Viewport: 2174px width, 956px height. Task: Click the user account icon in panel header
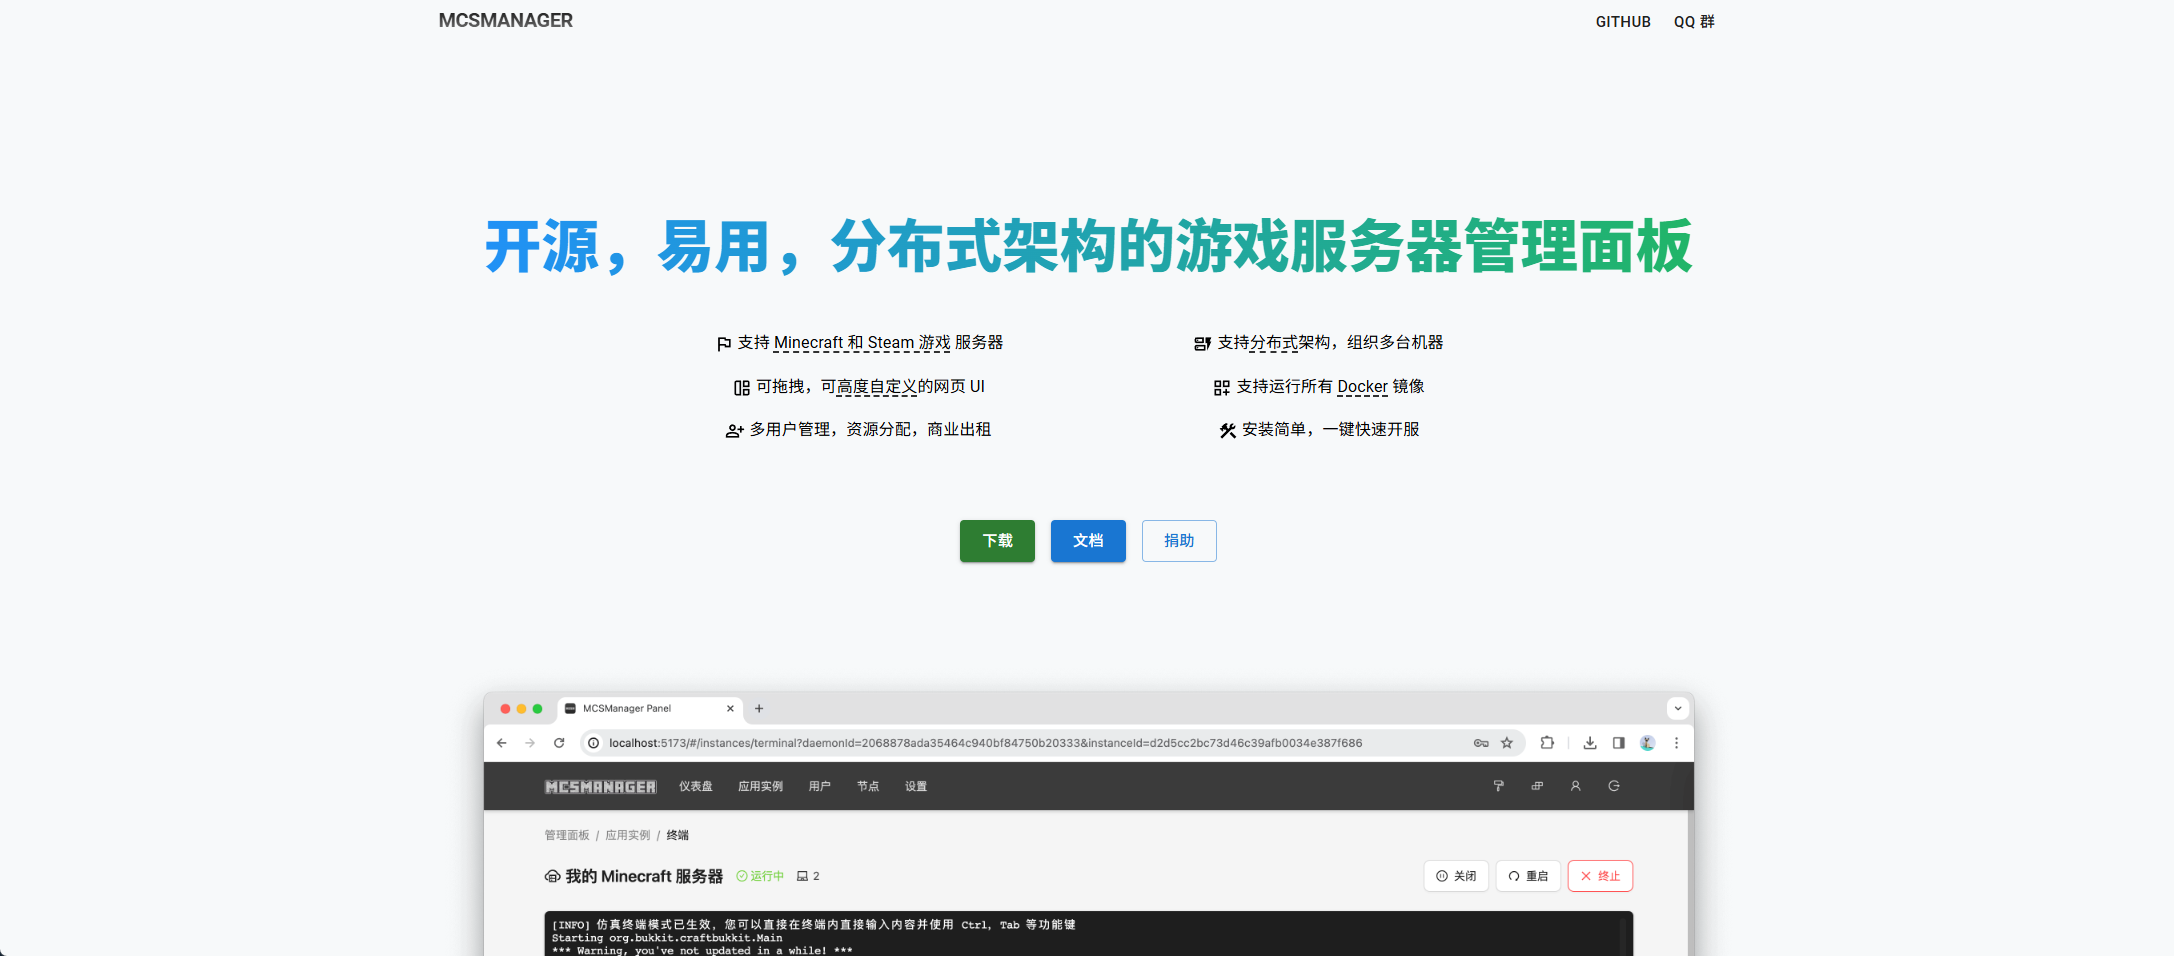(1575, 786)
